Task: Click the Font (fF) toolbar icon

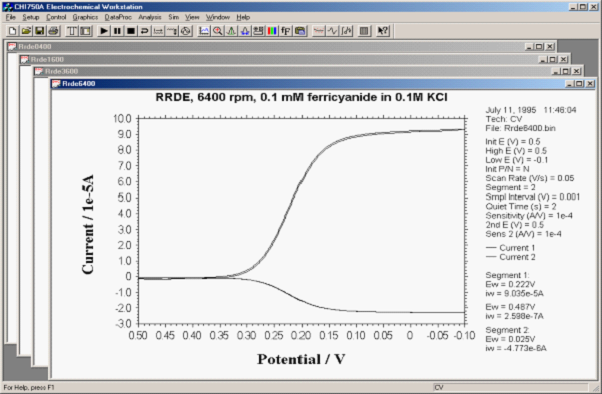Action: (x=286, y=31)
